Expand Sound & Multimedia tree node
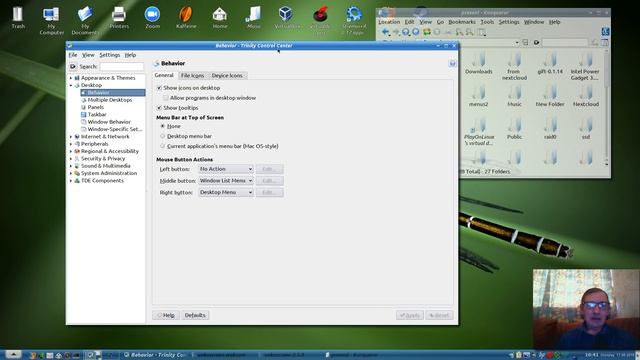 (71, 166)
